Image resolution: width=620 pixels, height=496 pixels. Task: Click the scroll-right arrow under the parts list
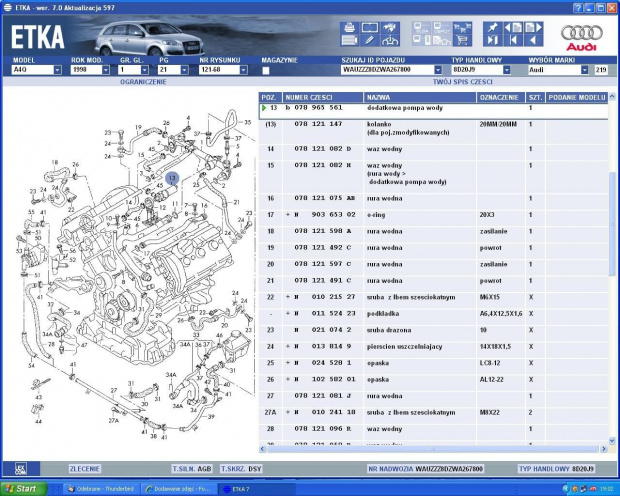pyautogui.click(x=604, y=449)
